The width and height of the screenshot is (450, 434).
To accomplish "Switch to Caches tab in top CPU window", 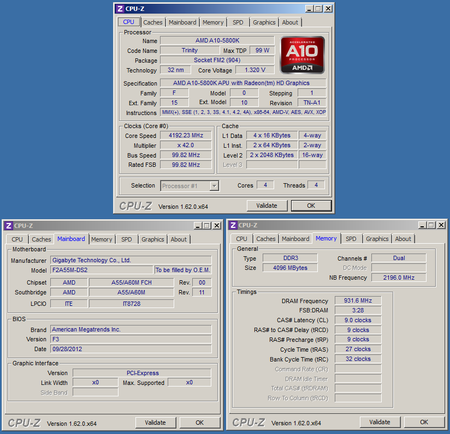I will coord(153,22).
